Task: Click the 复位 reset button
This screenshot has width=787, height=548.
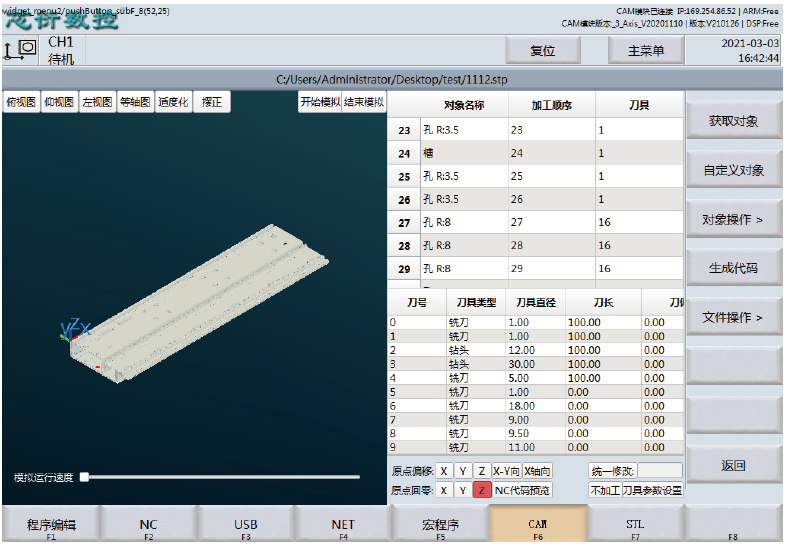Action: tap(542, 51)
